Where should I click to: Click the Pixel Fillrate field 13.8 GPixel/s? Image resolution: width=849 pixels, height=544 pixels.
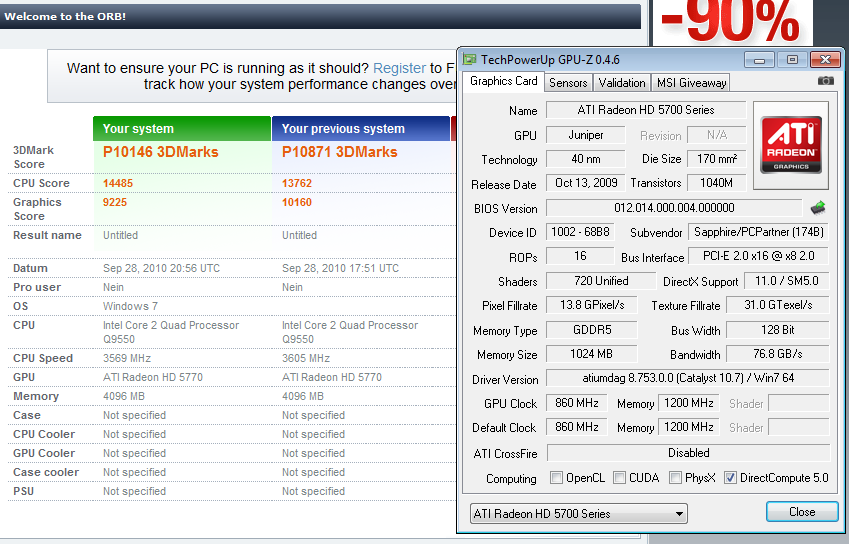pyautogui.click(x=592, y=305)
